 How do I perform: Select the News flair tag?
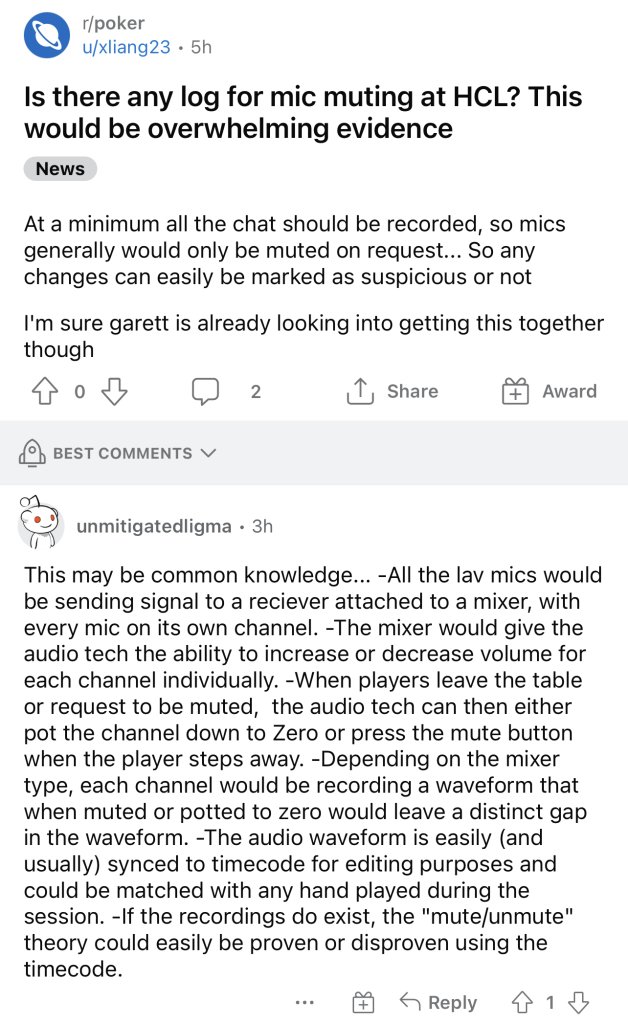[x=60, y=168]
